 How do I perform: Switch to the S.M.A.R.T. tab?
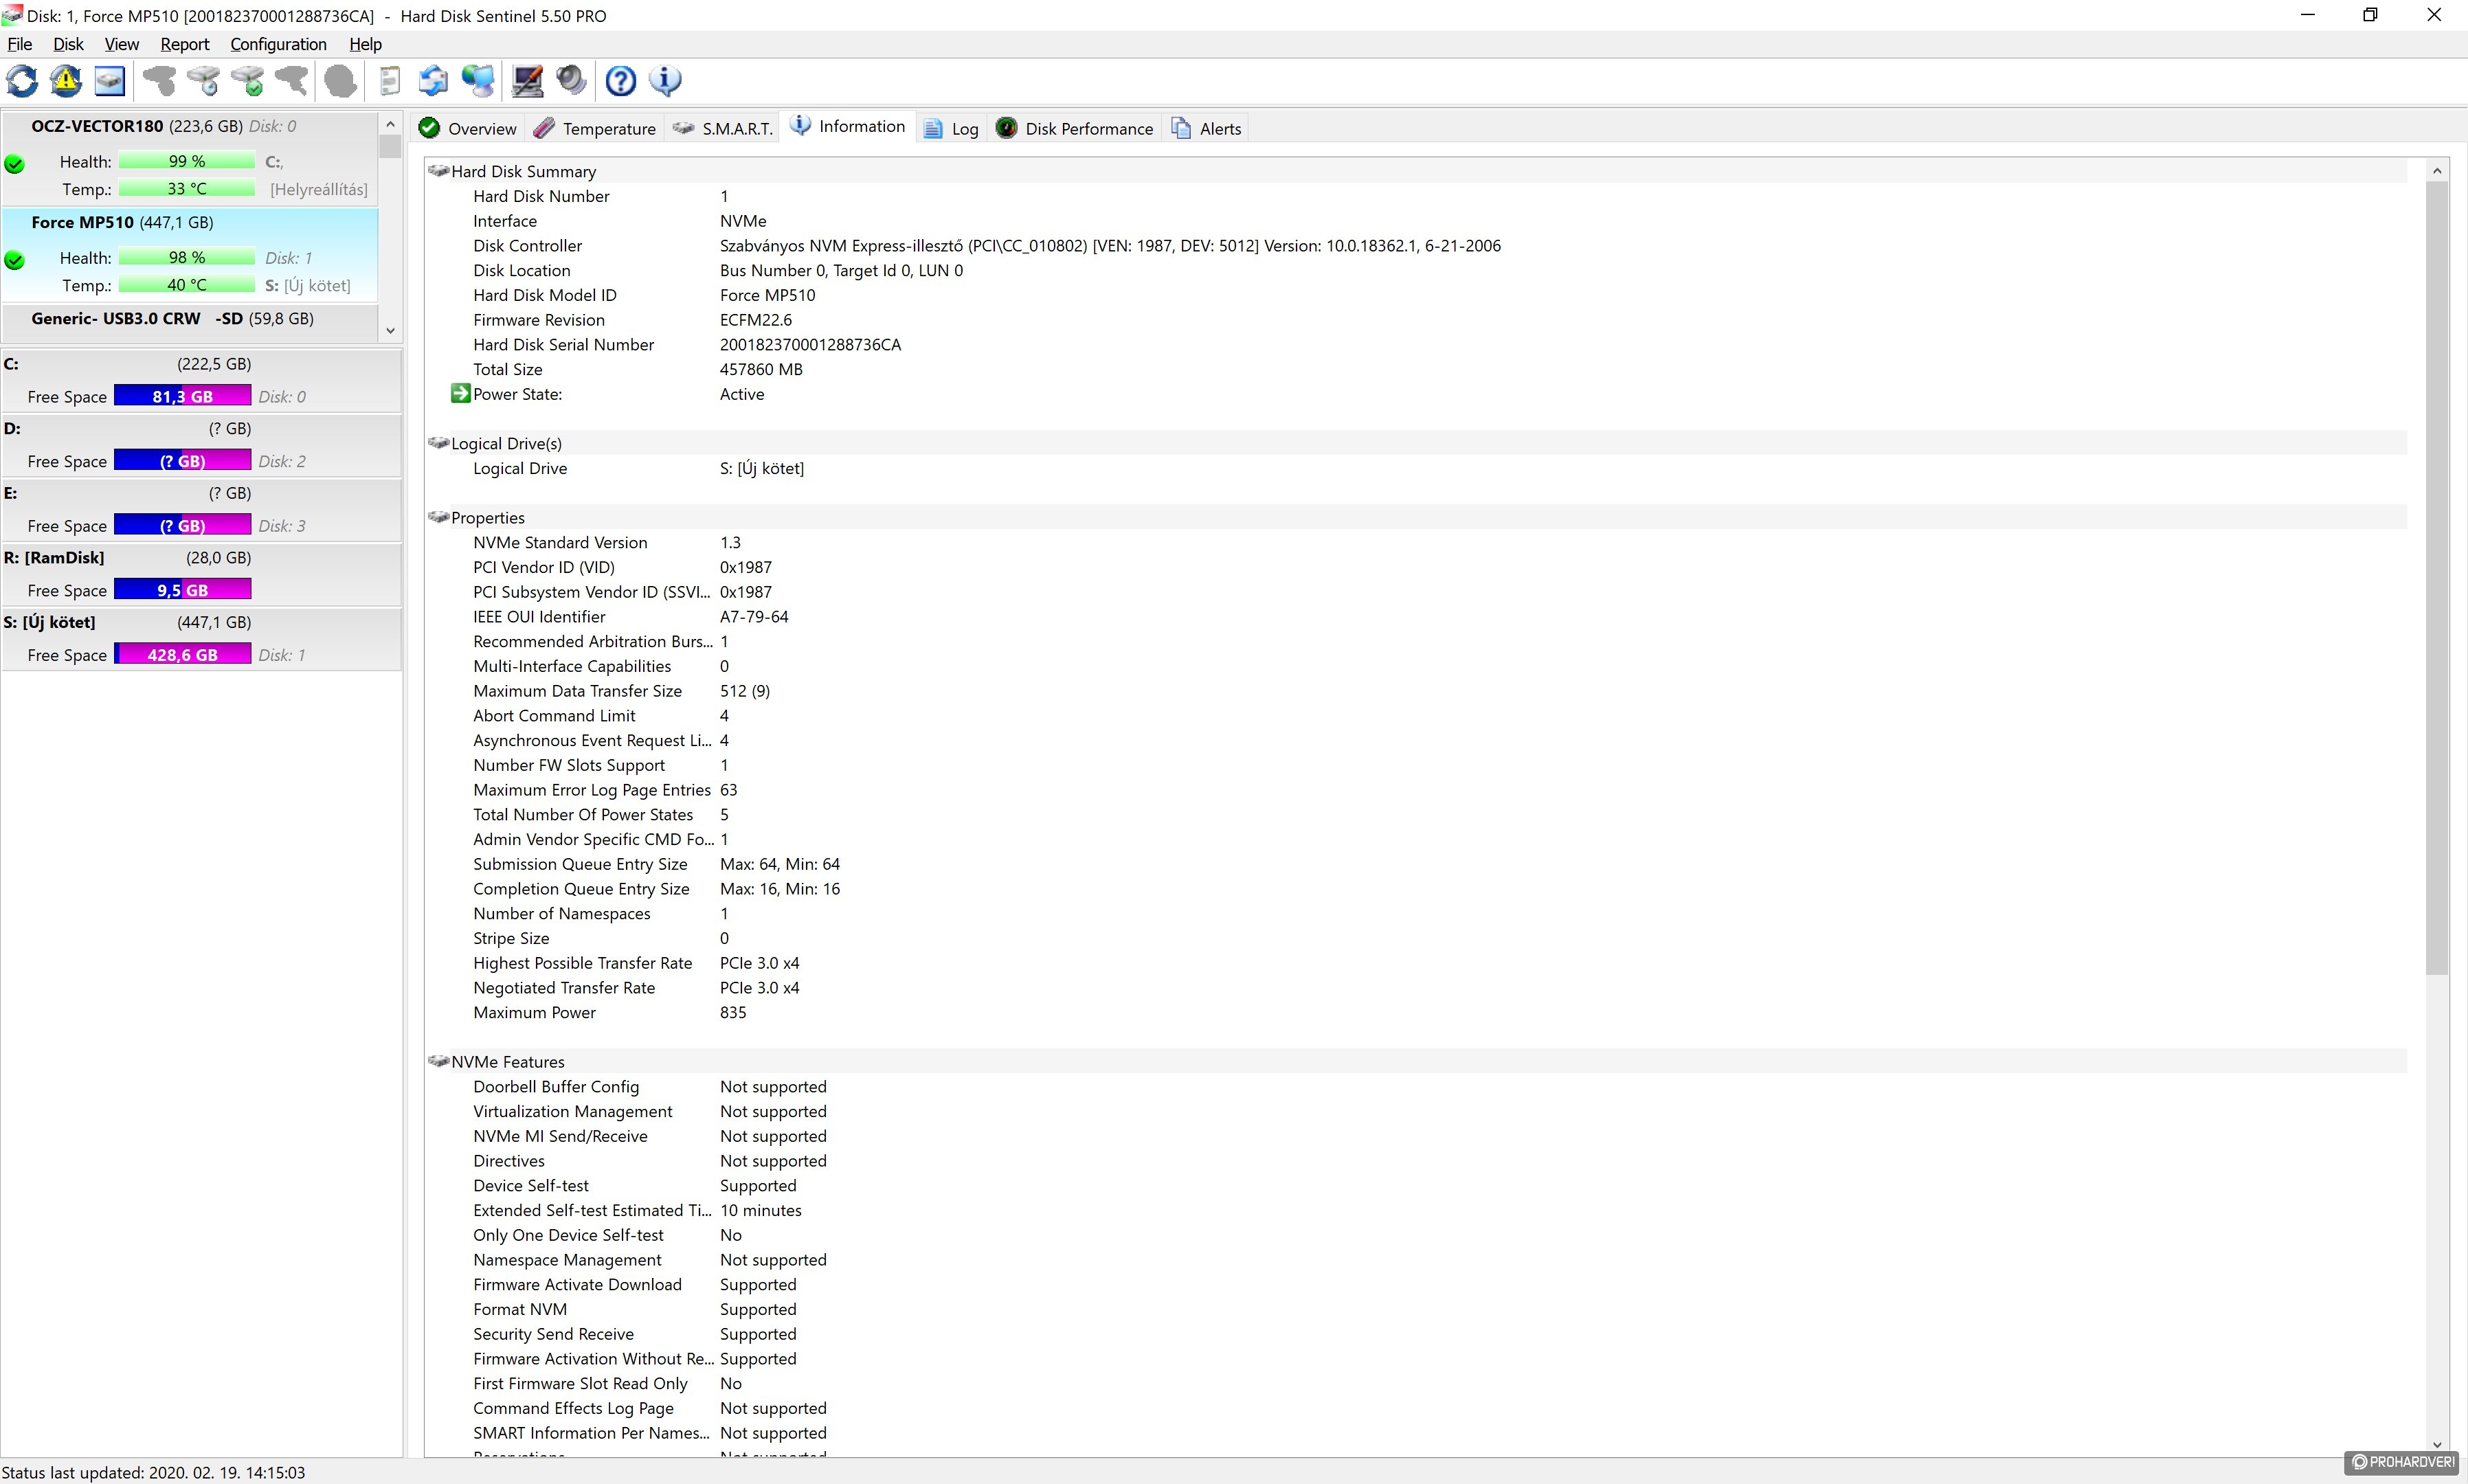tap(723, 128)
